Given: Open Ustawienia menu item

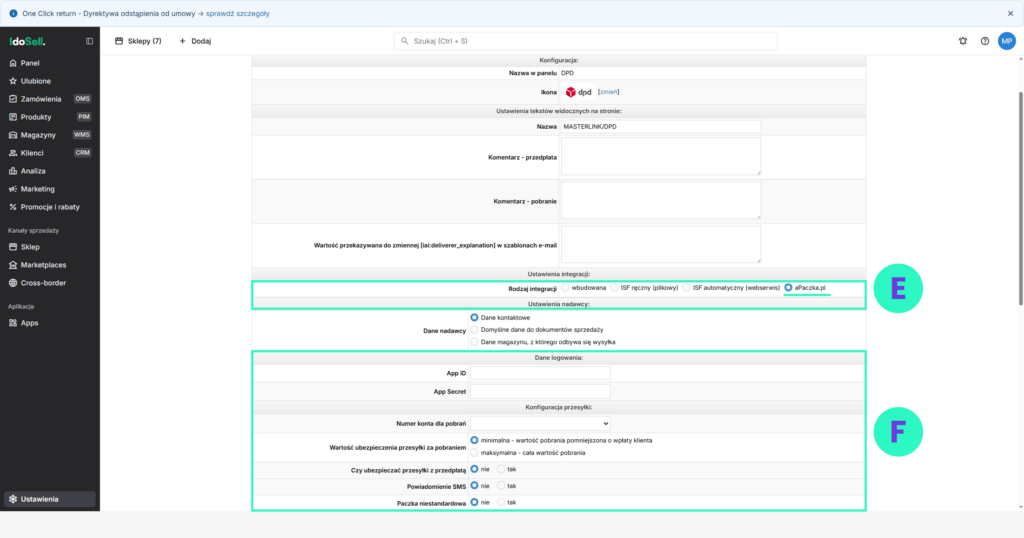Looking at the screenshot, I should click(50, 499).
